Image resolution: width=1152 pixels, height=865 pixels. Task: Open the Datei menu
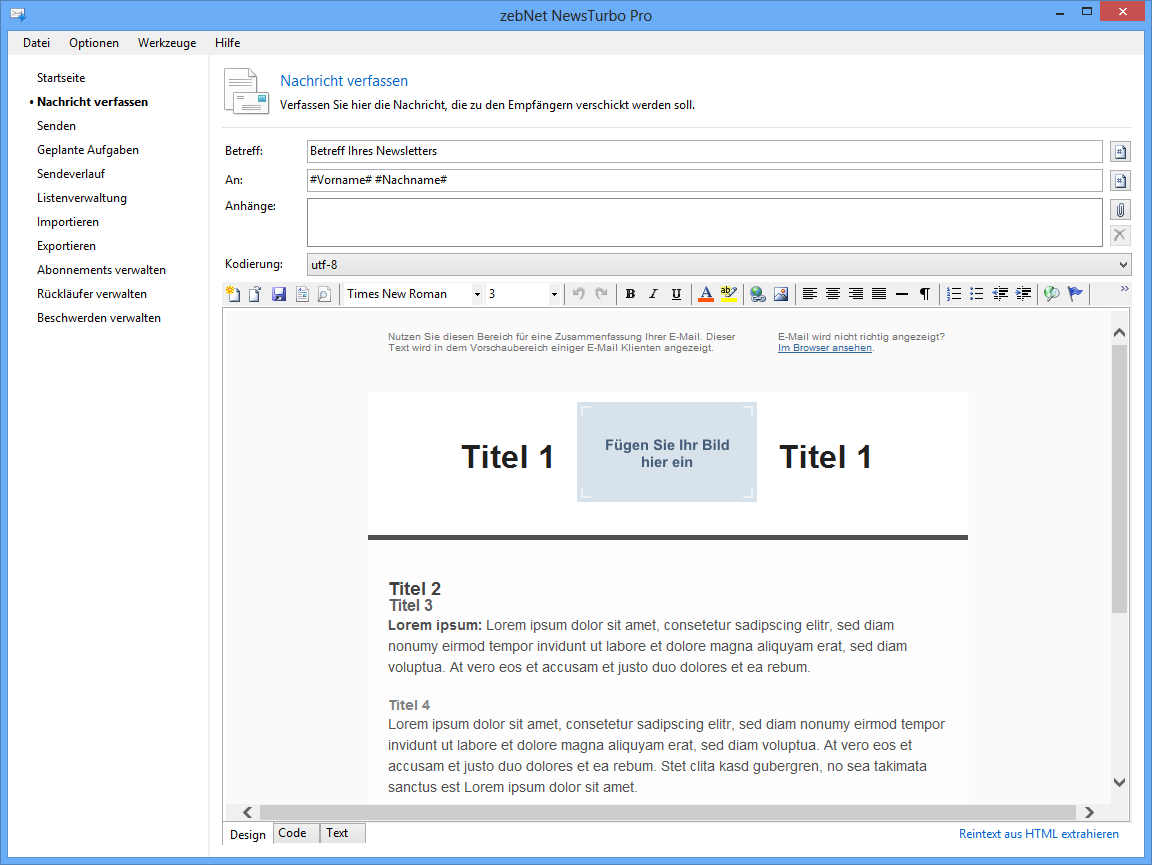[x=36, y=43]
